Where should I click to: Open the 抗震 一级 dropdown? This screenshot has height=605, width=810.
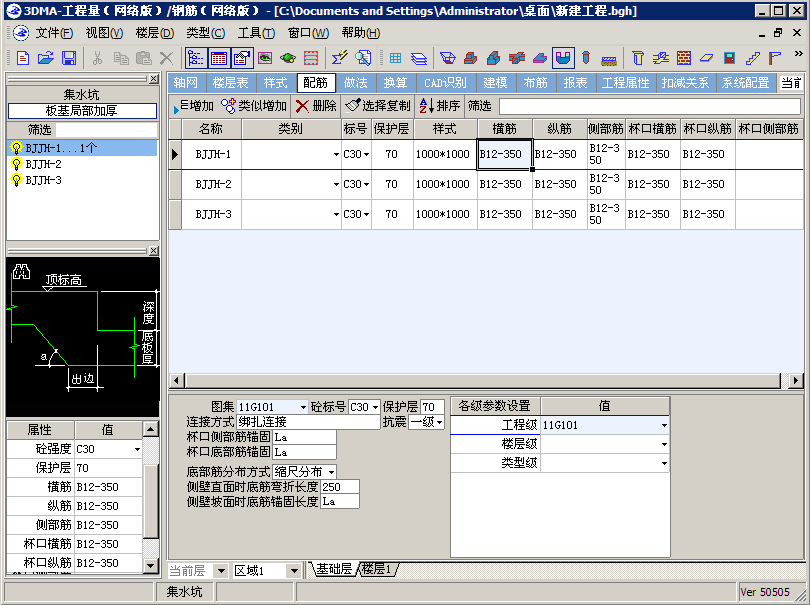coord(439,423)
